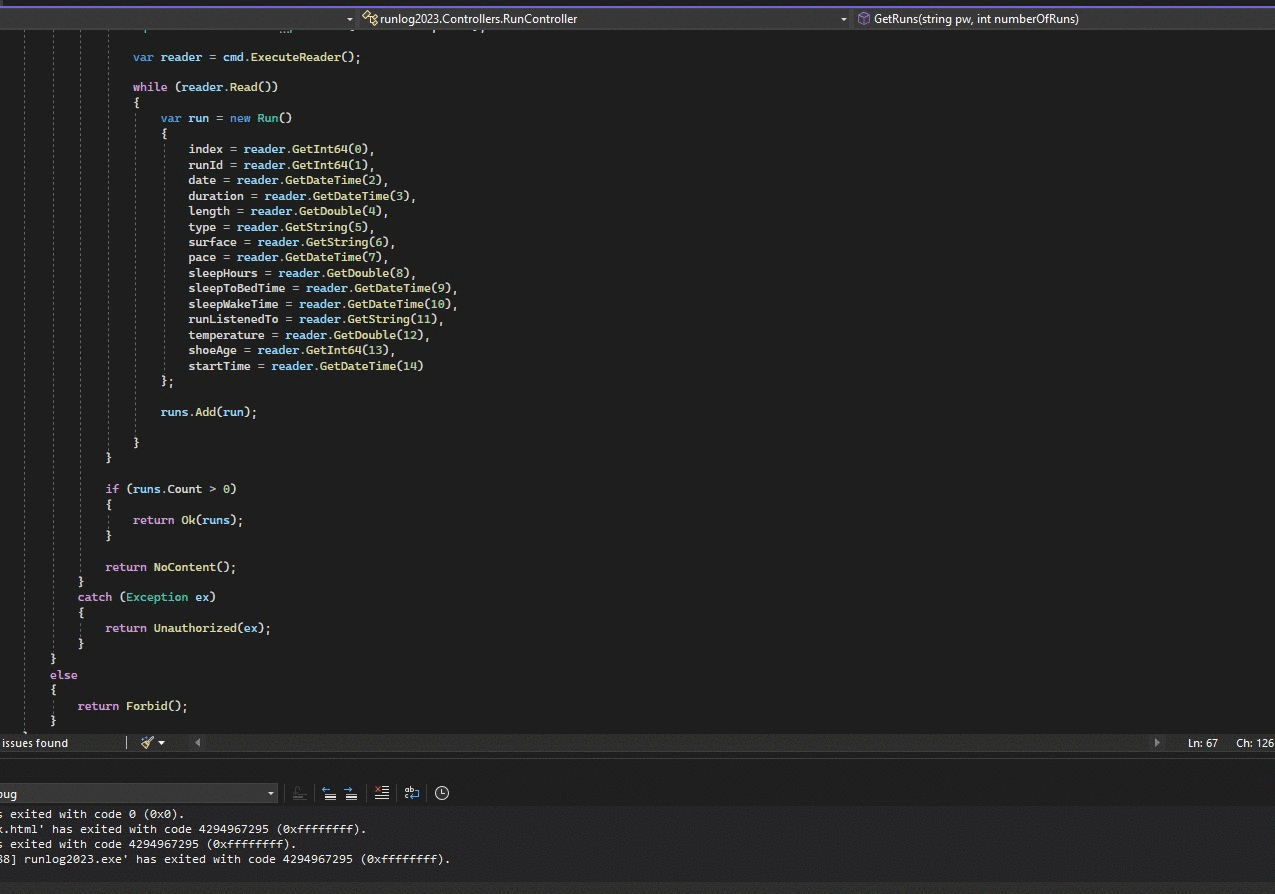Viewport: 1275px width, 894px height.
Task: Click the GetRuns method cube icon
Action: [864, 18]
